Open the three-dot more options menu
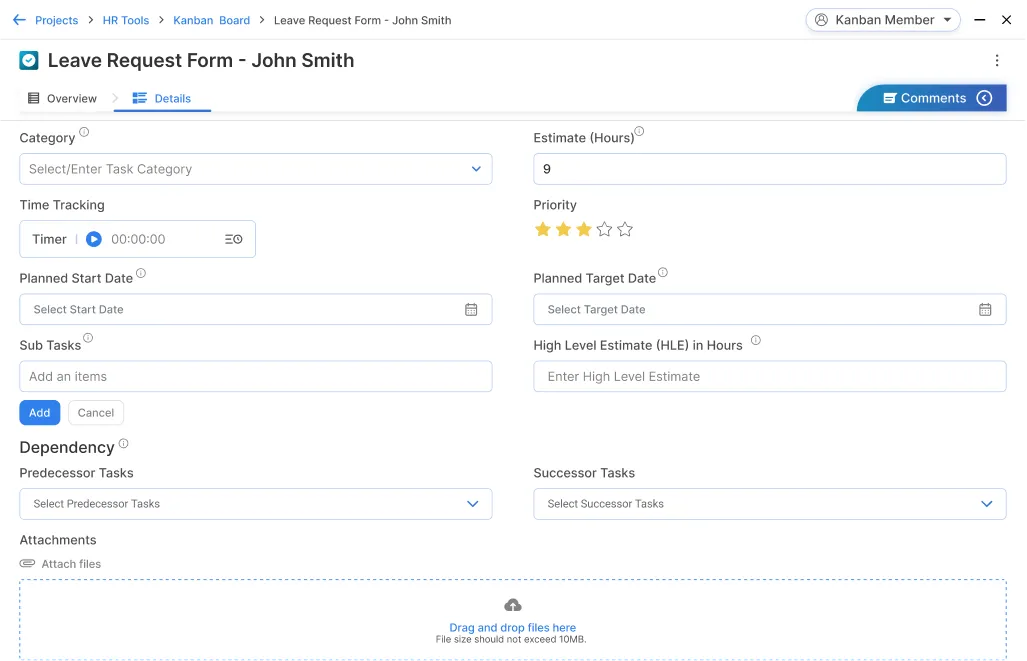The image size is (1027, 661). 996,61
